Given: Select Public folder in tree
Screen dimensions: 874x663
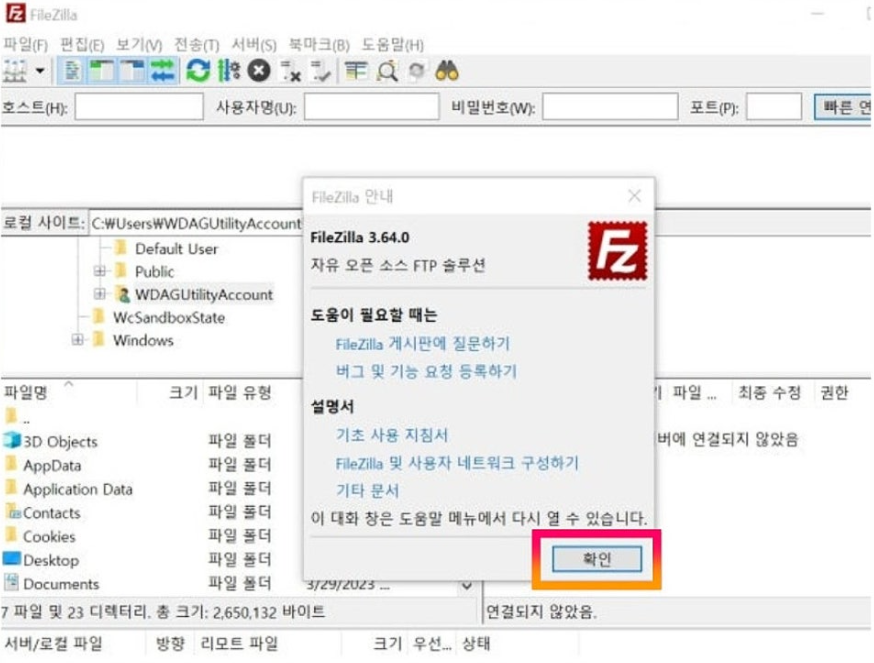Looking at the screenshot, I should pos(154,272).
